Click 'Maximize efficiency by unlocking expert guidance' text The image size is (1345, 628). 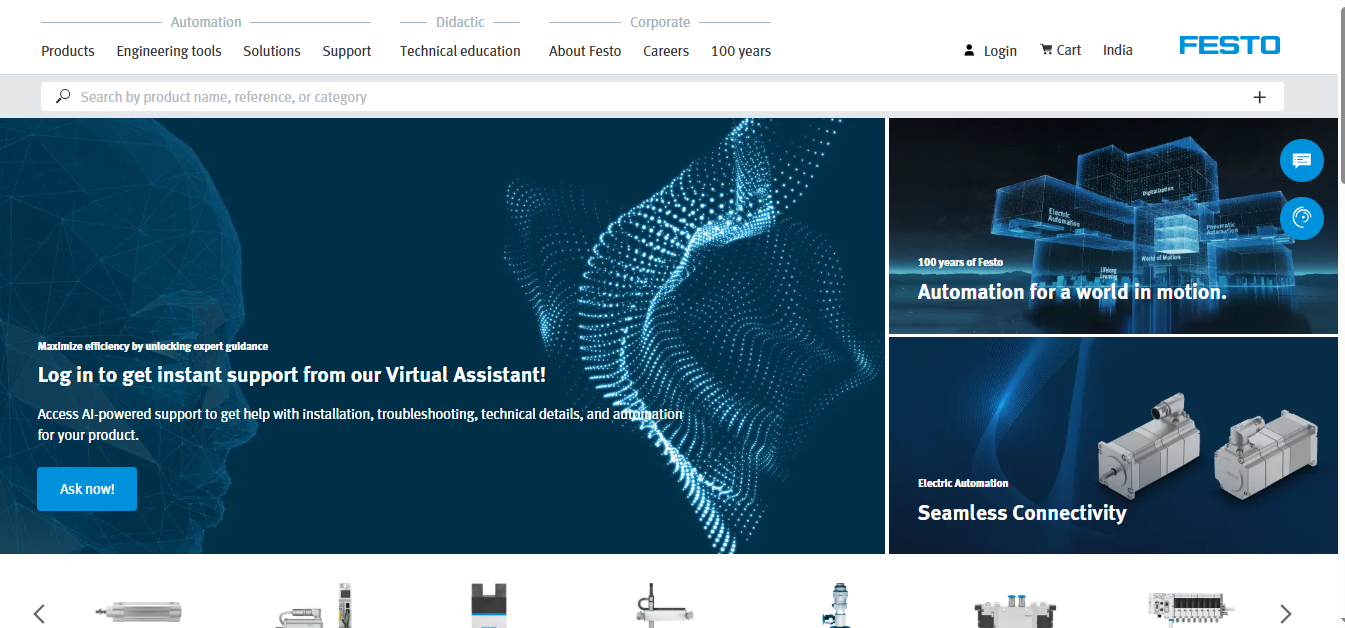click(153, 346)
